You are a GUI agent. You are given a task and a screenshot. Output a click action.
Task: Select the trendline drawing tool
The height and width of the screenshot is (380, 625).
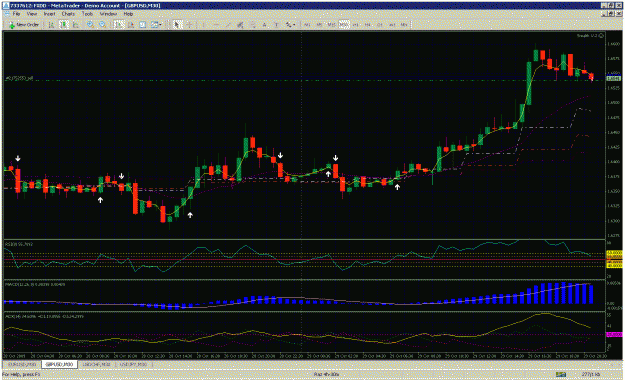tap(228, 25)
